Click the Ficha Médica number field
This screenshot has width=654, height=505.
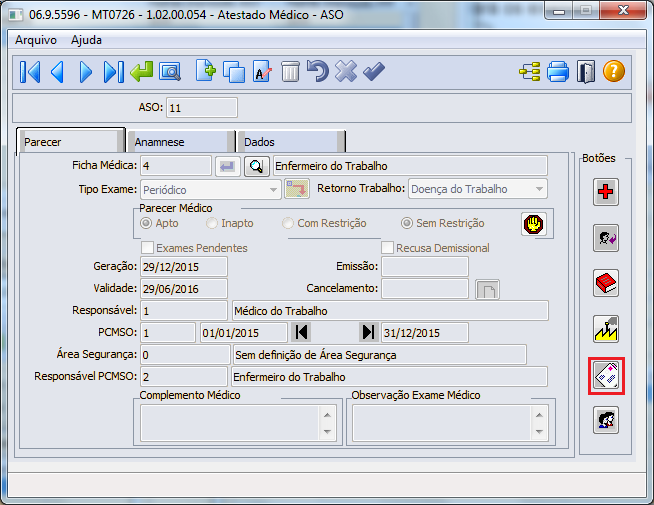(176, 166)
